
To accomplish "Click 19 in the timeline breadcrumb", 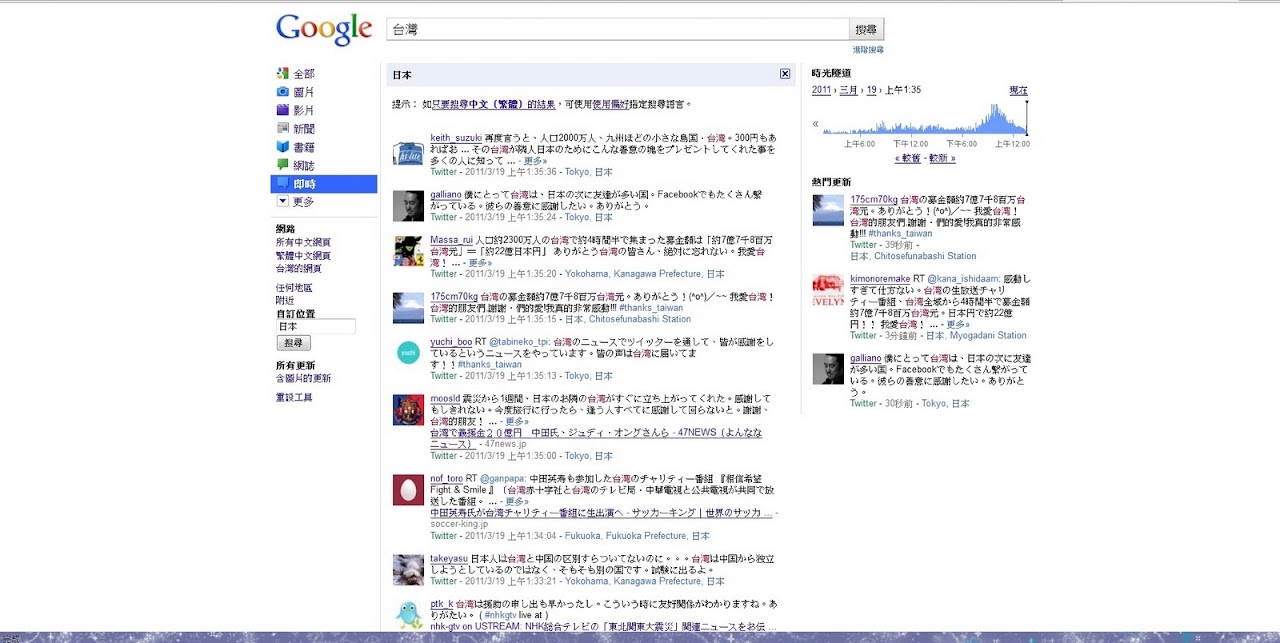I will [x=871, y=90].
